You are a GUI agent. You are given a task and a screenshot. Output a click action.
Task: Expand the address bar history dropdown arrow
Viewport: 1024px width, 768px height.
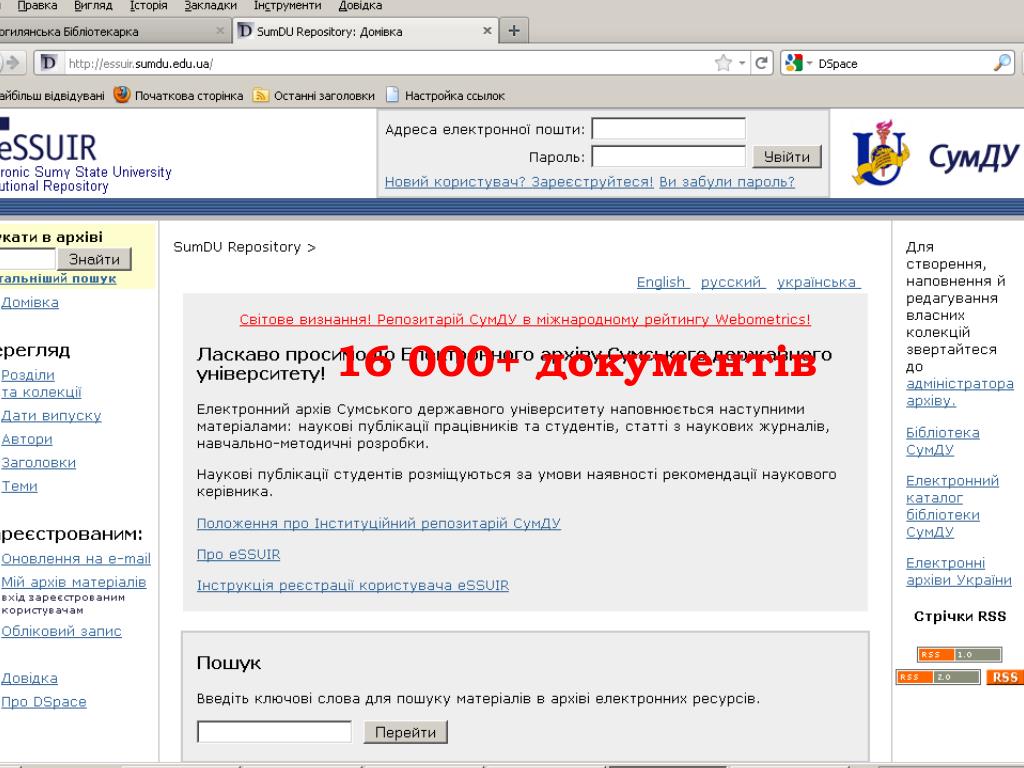click(x=742, y=63)
